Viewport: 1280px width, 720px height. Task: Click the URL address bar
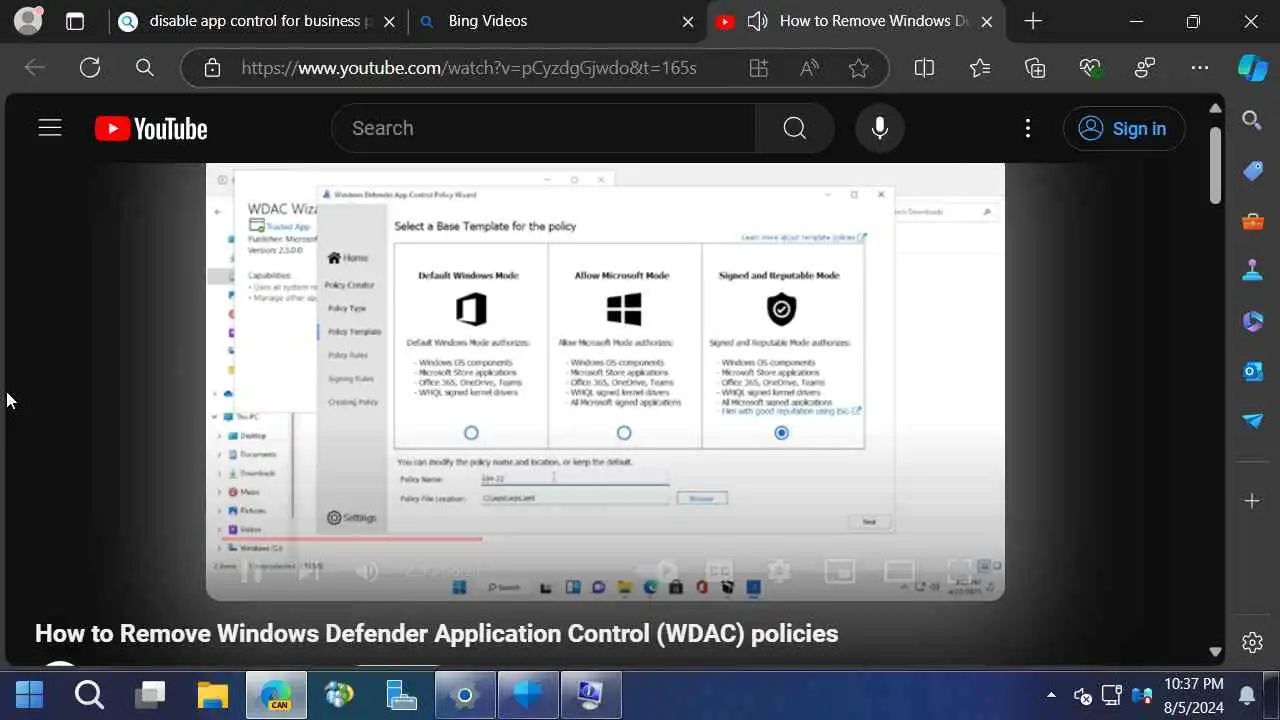pyautogui.click(x=469, y=68)
